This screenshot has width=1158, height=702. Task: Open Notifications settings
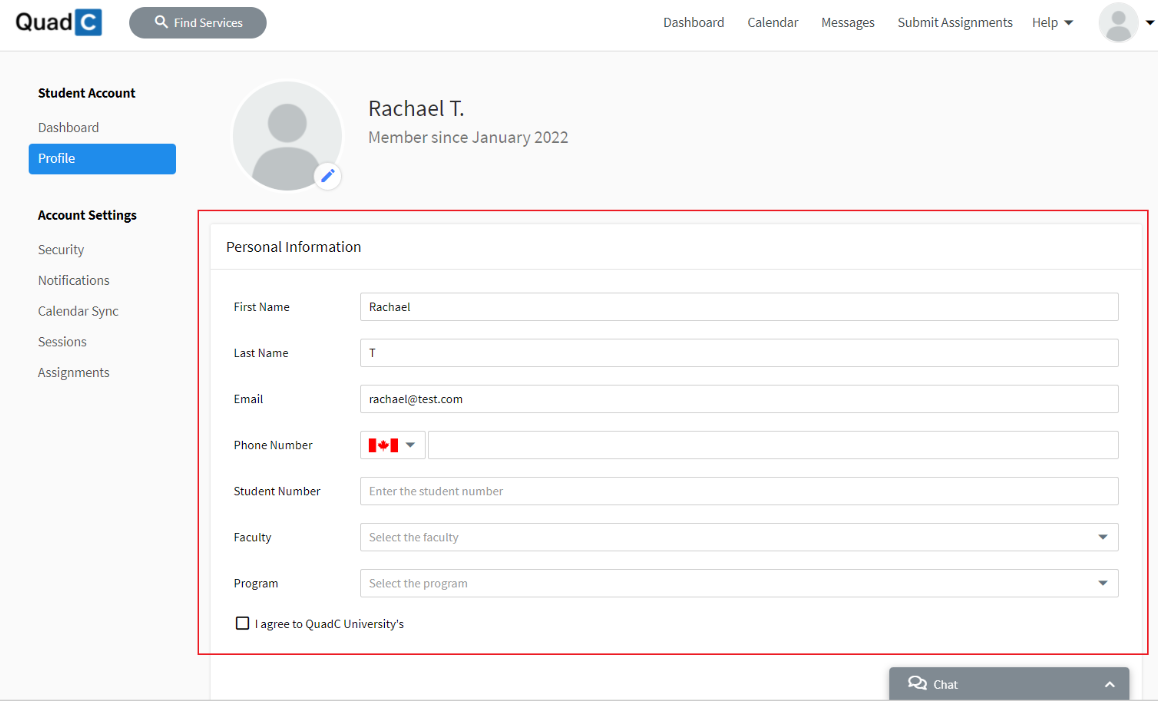point(73,281)
